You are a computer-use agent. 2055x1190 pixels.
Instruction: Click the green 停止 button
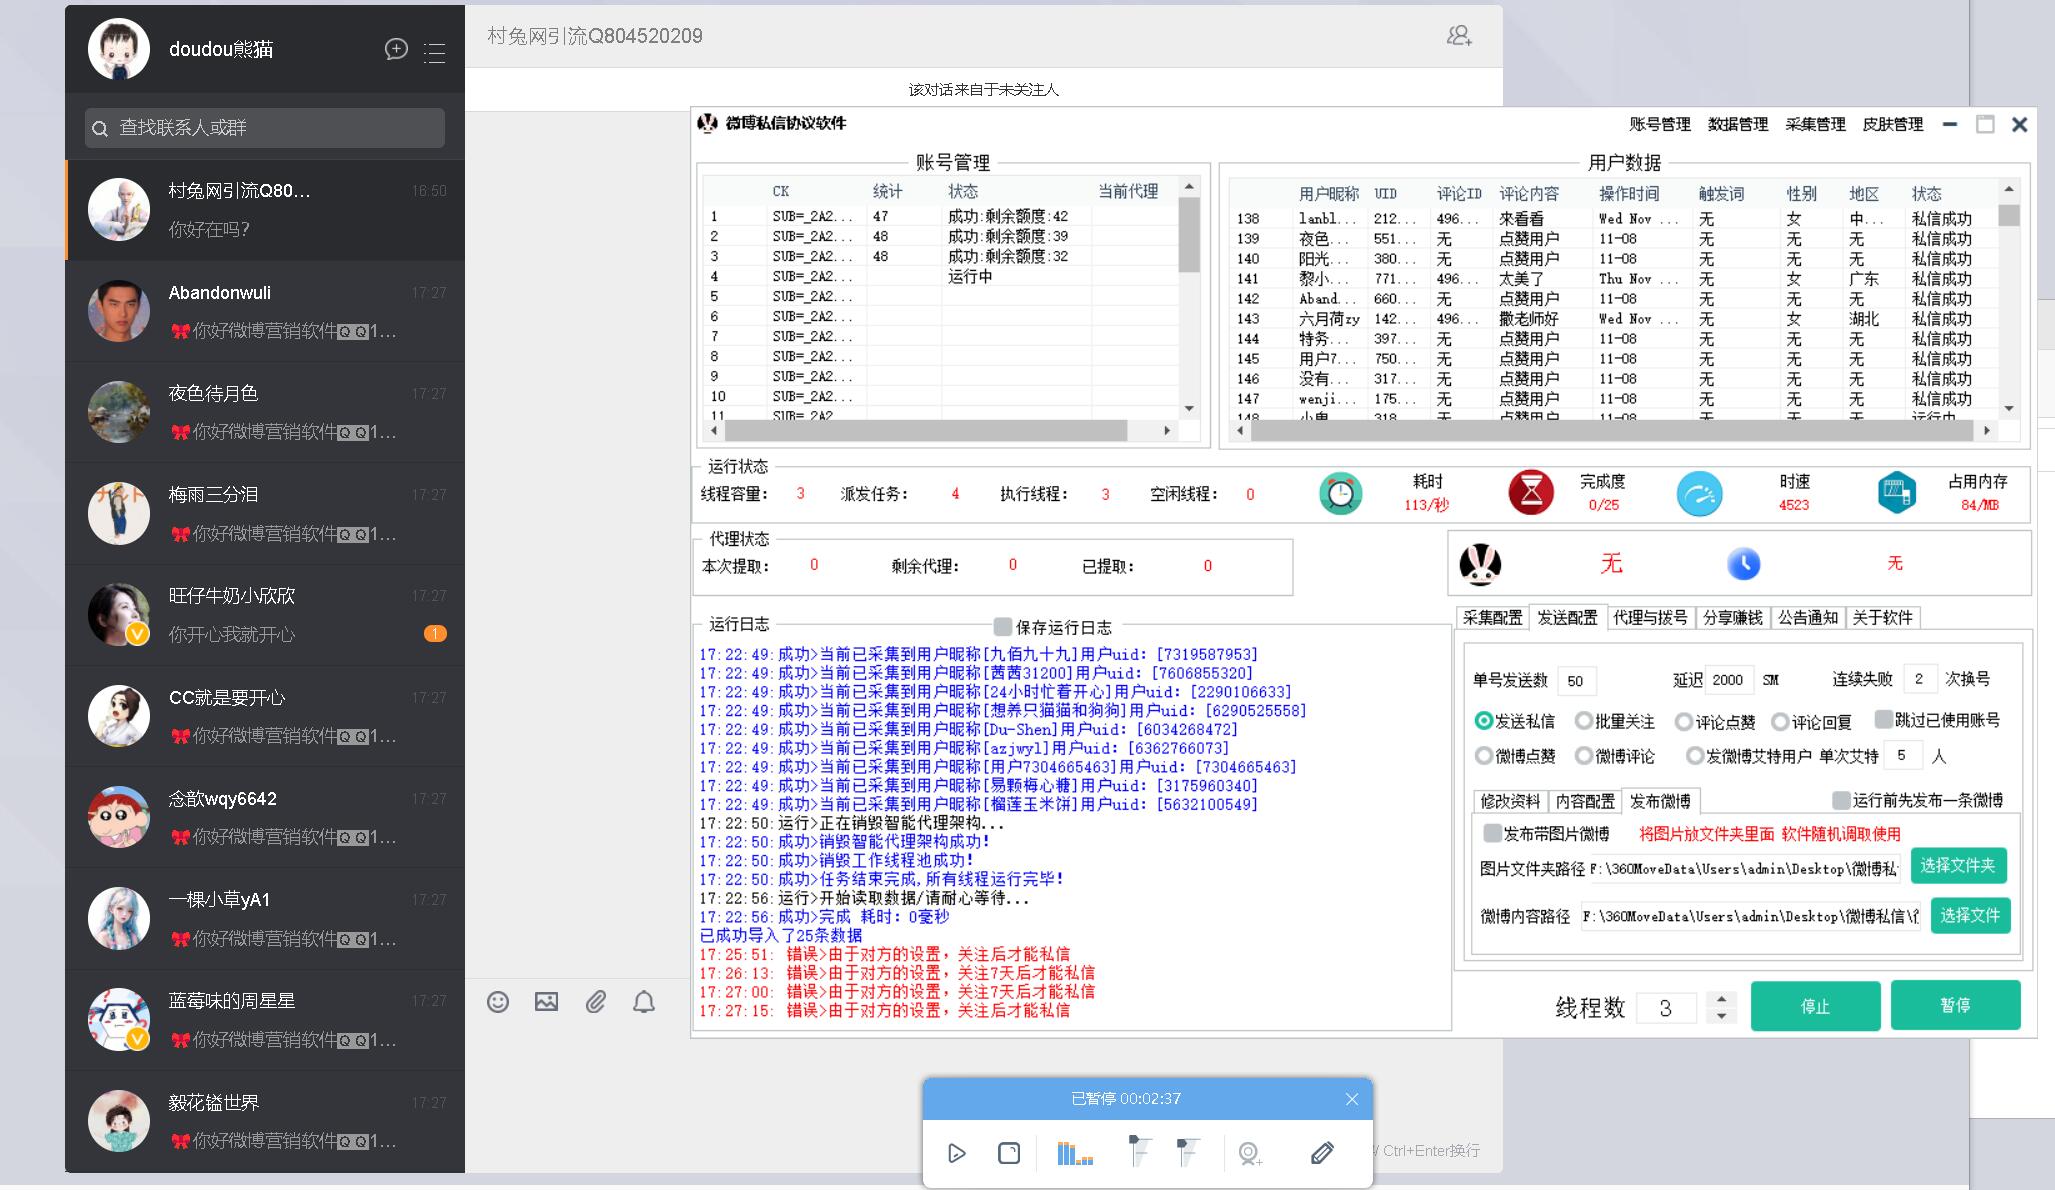pos(1814,1006)
